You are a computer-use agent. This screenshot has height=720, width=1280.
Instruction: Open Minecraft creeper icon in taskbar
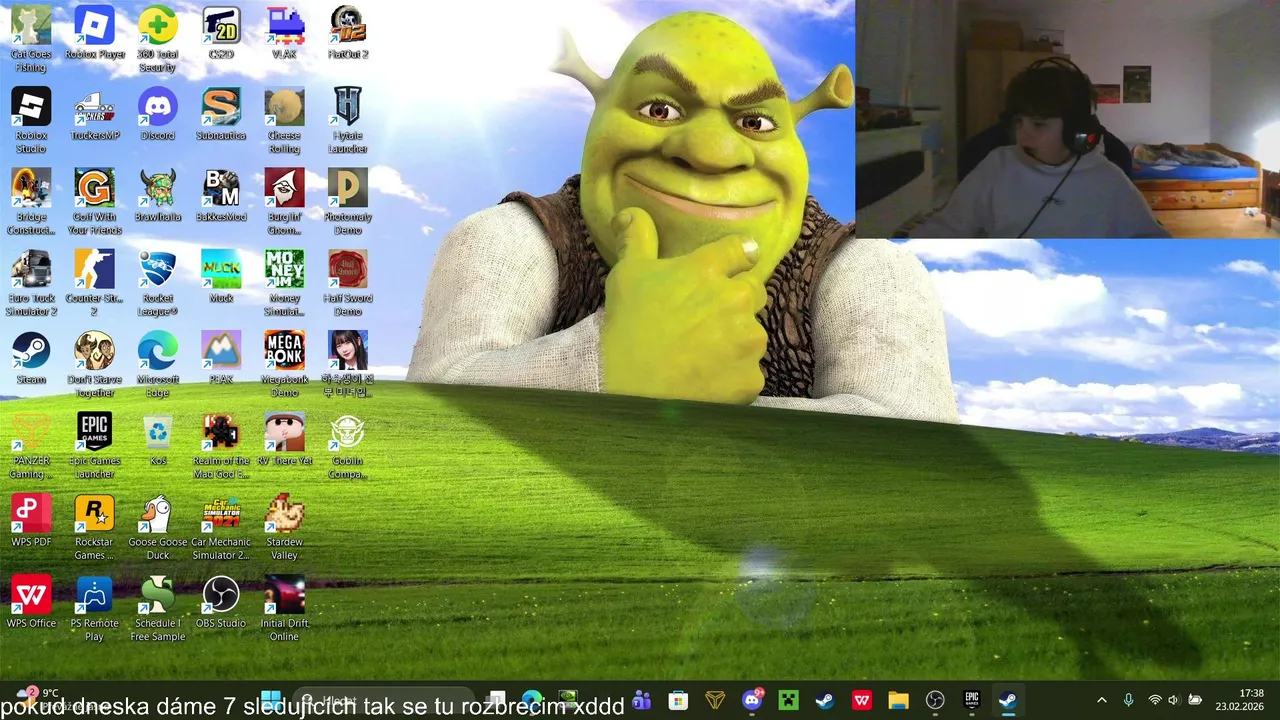(789, 700)
